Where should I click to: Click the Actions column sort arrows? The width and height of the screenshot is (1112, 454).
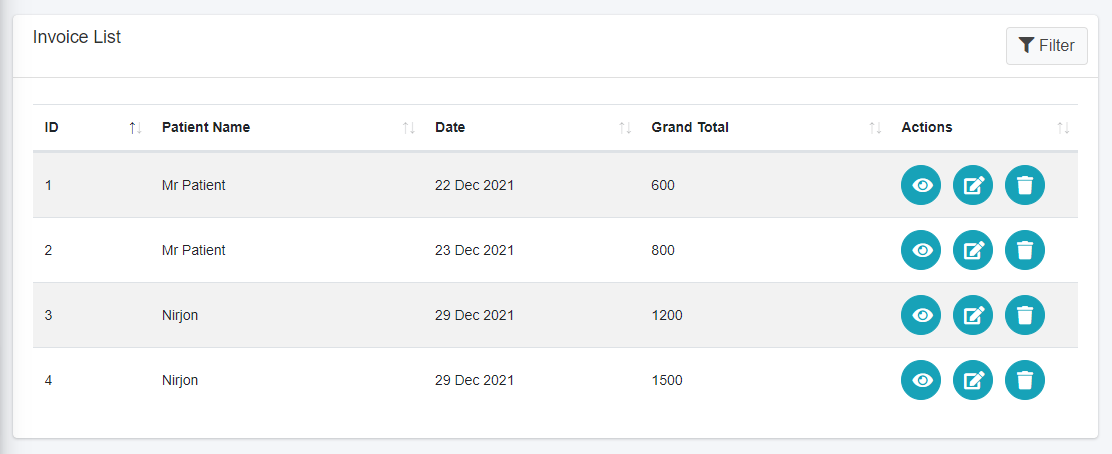pos(1063,128)
